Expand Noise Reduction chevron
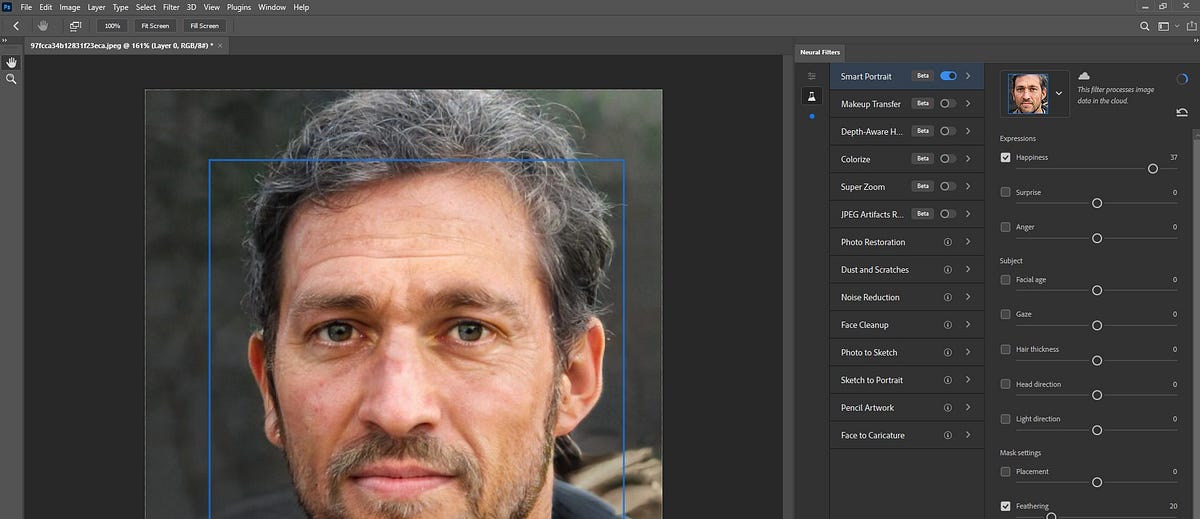 (968, 297)
